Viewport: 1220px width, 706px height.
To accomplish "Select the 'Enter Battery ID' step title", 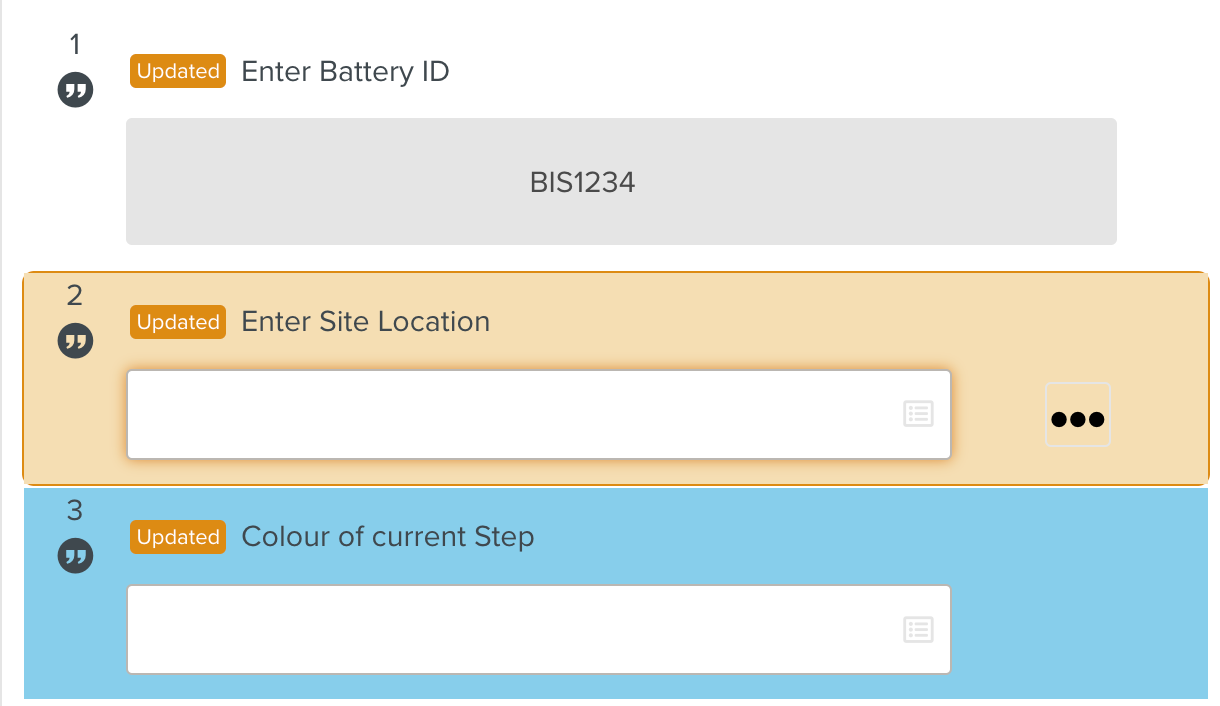I will 345,72.
